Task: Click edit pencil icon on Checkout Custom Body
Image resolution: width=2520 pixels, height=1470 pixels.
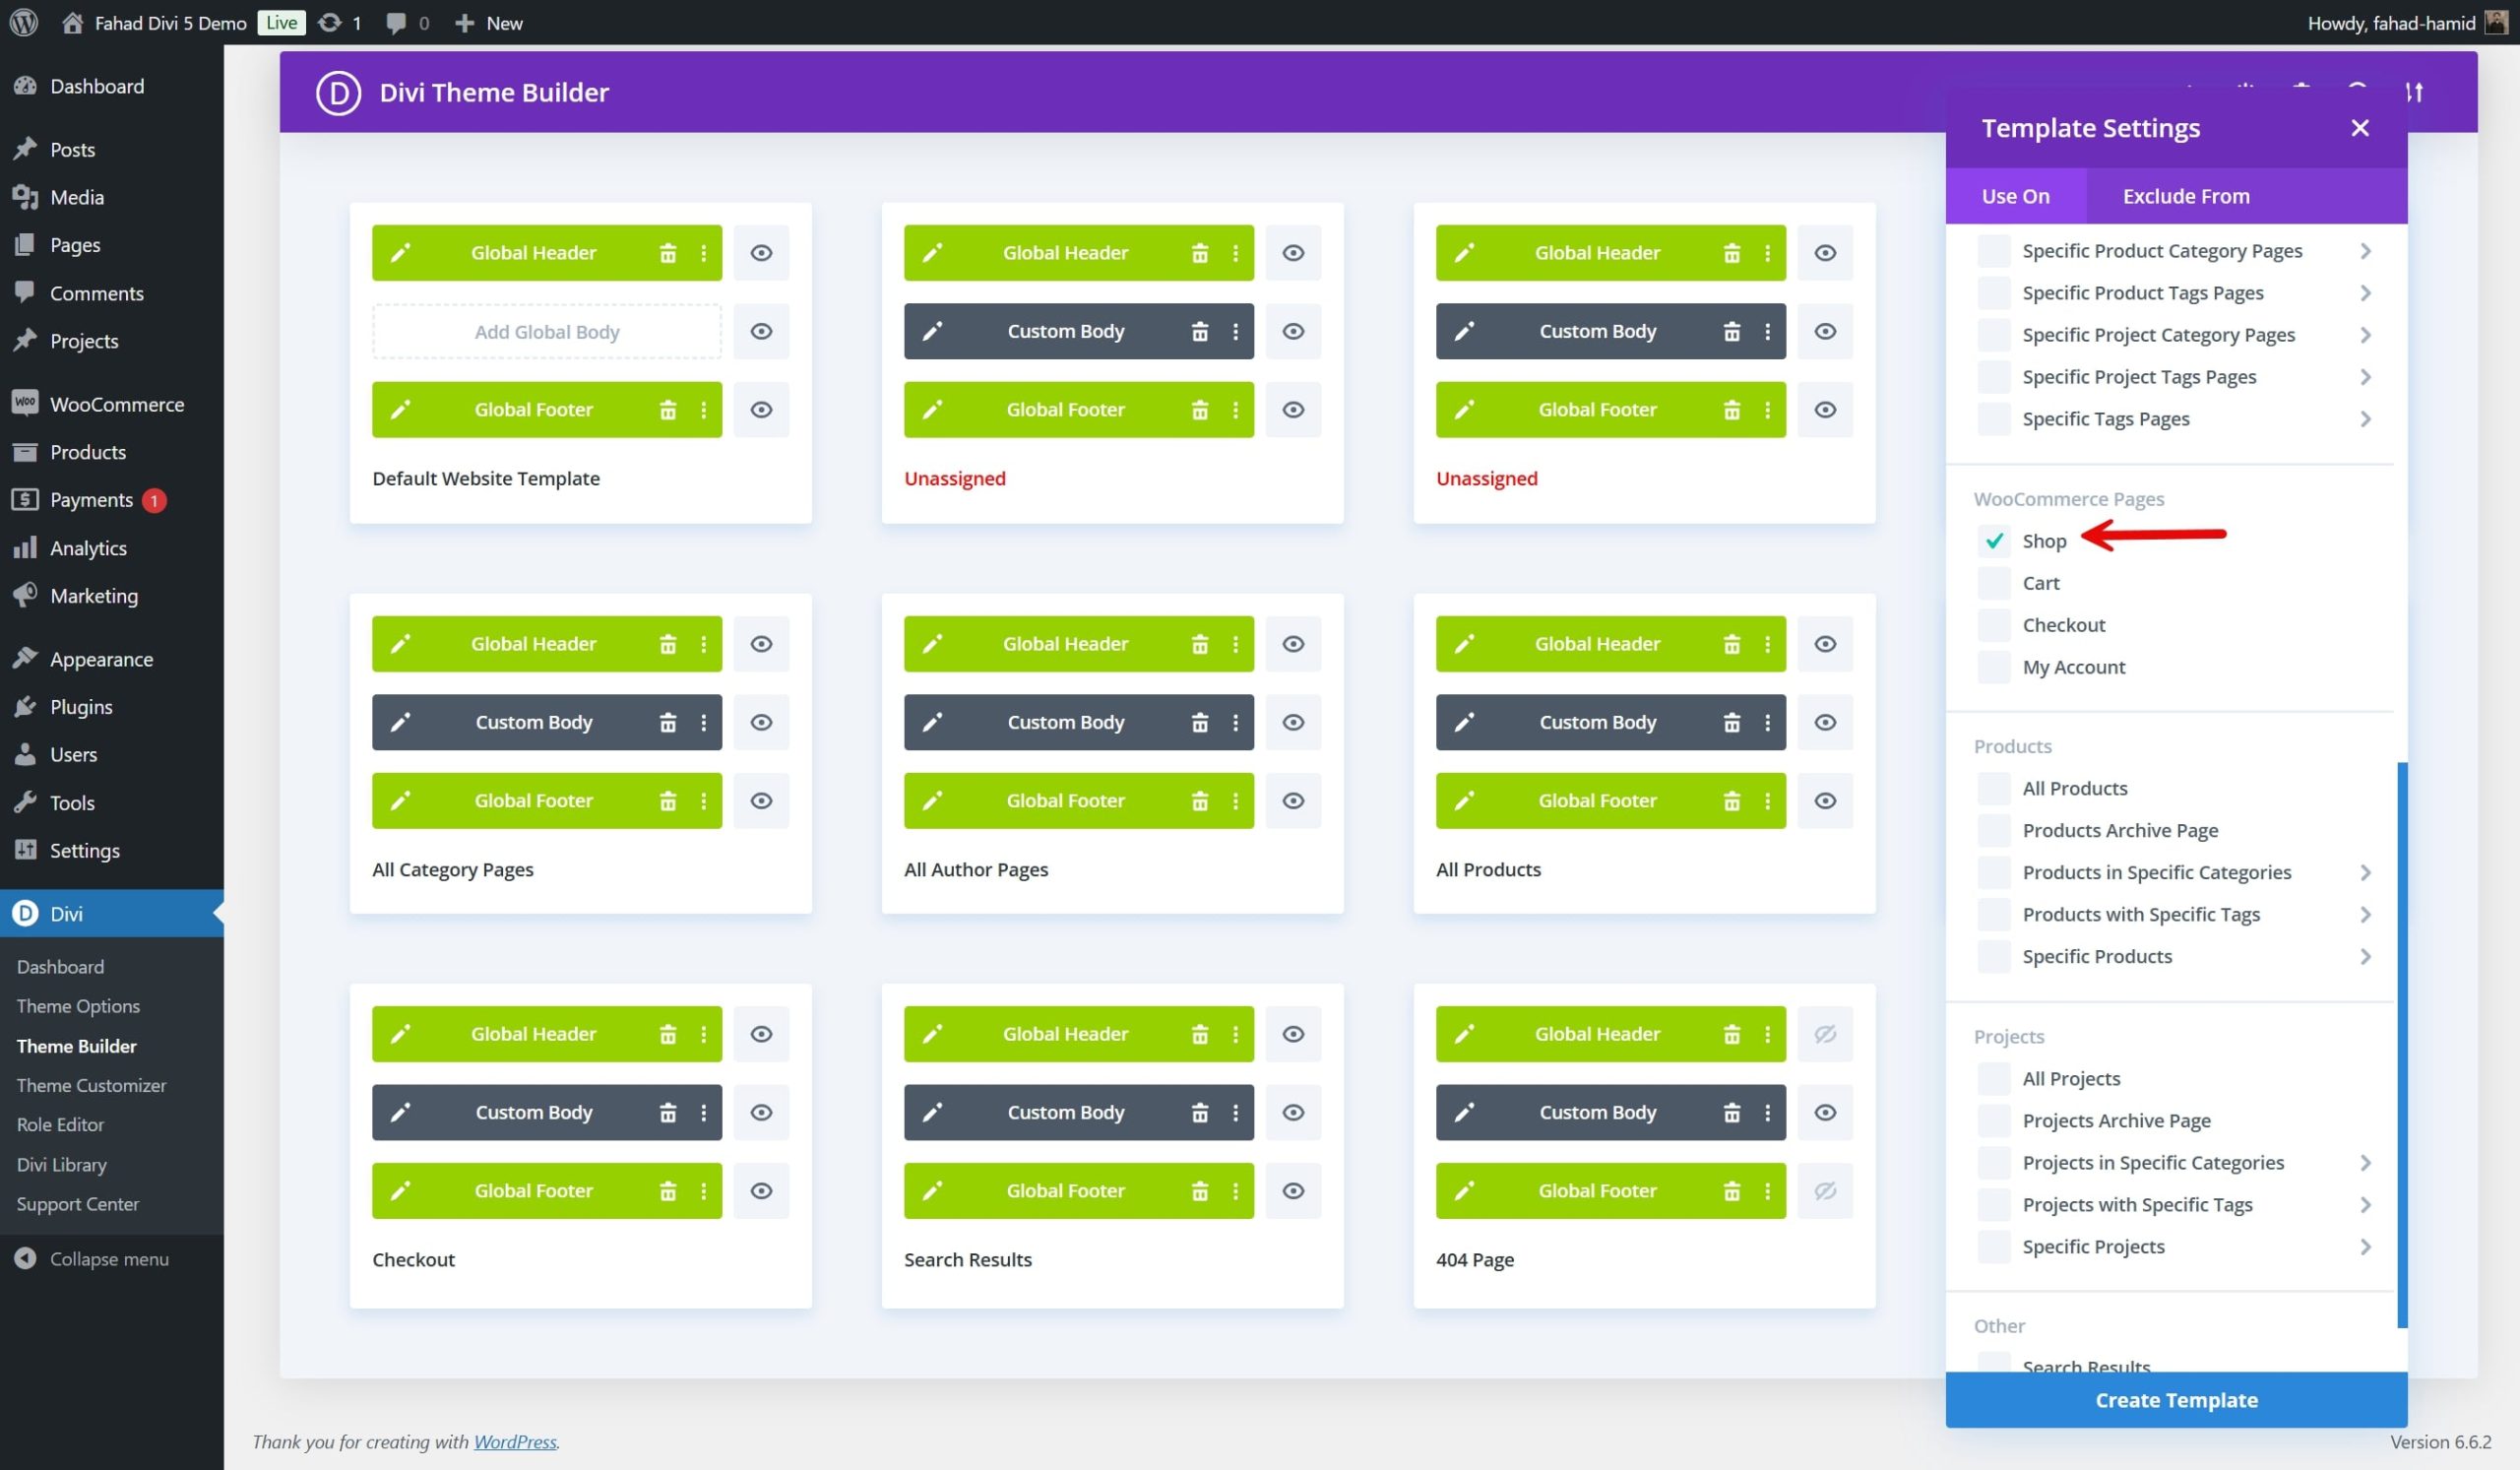Action: [x=403, y=1112]
